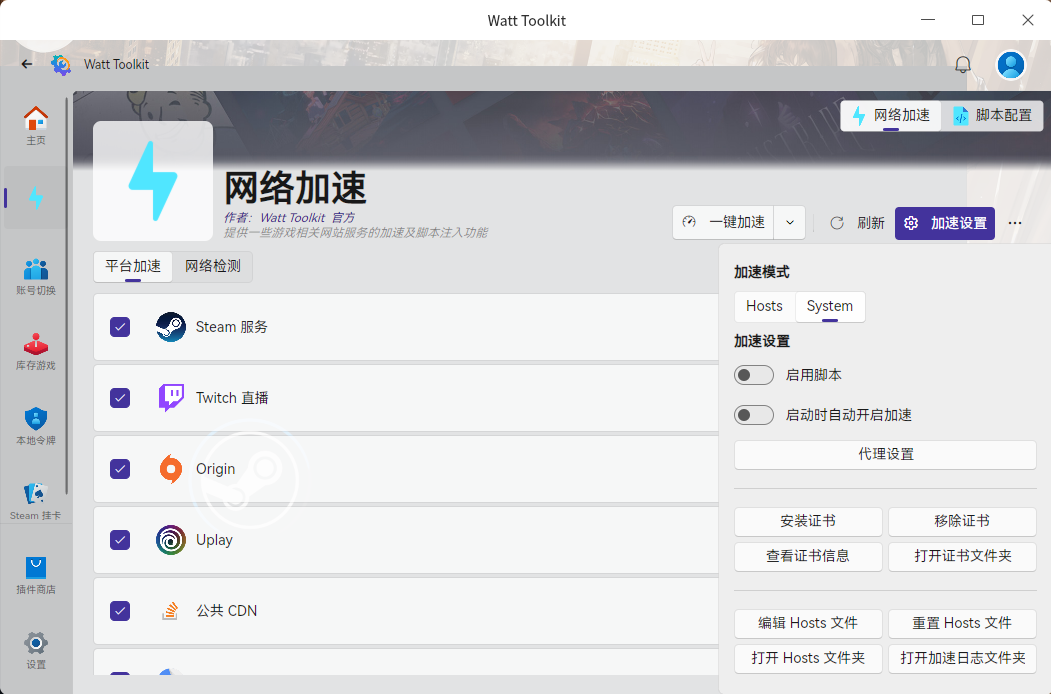Expand the 一键加速 dropdown arrow
The image size is (1051, 694).
(790, 223)
